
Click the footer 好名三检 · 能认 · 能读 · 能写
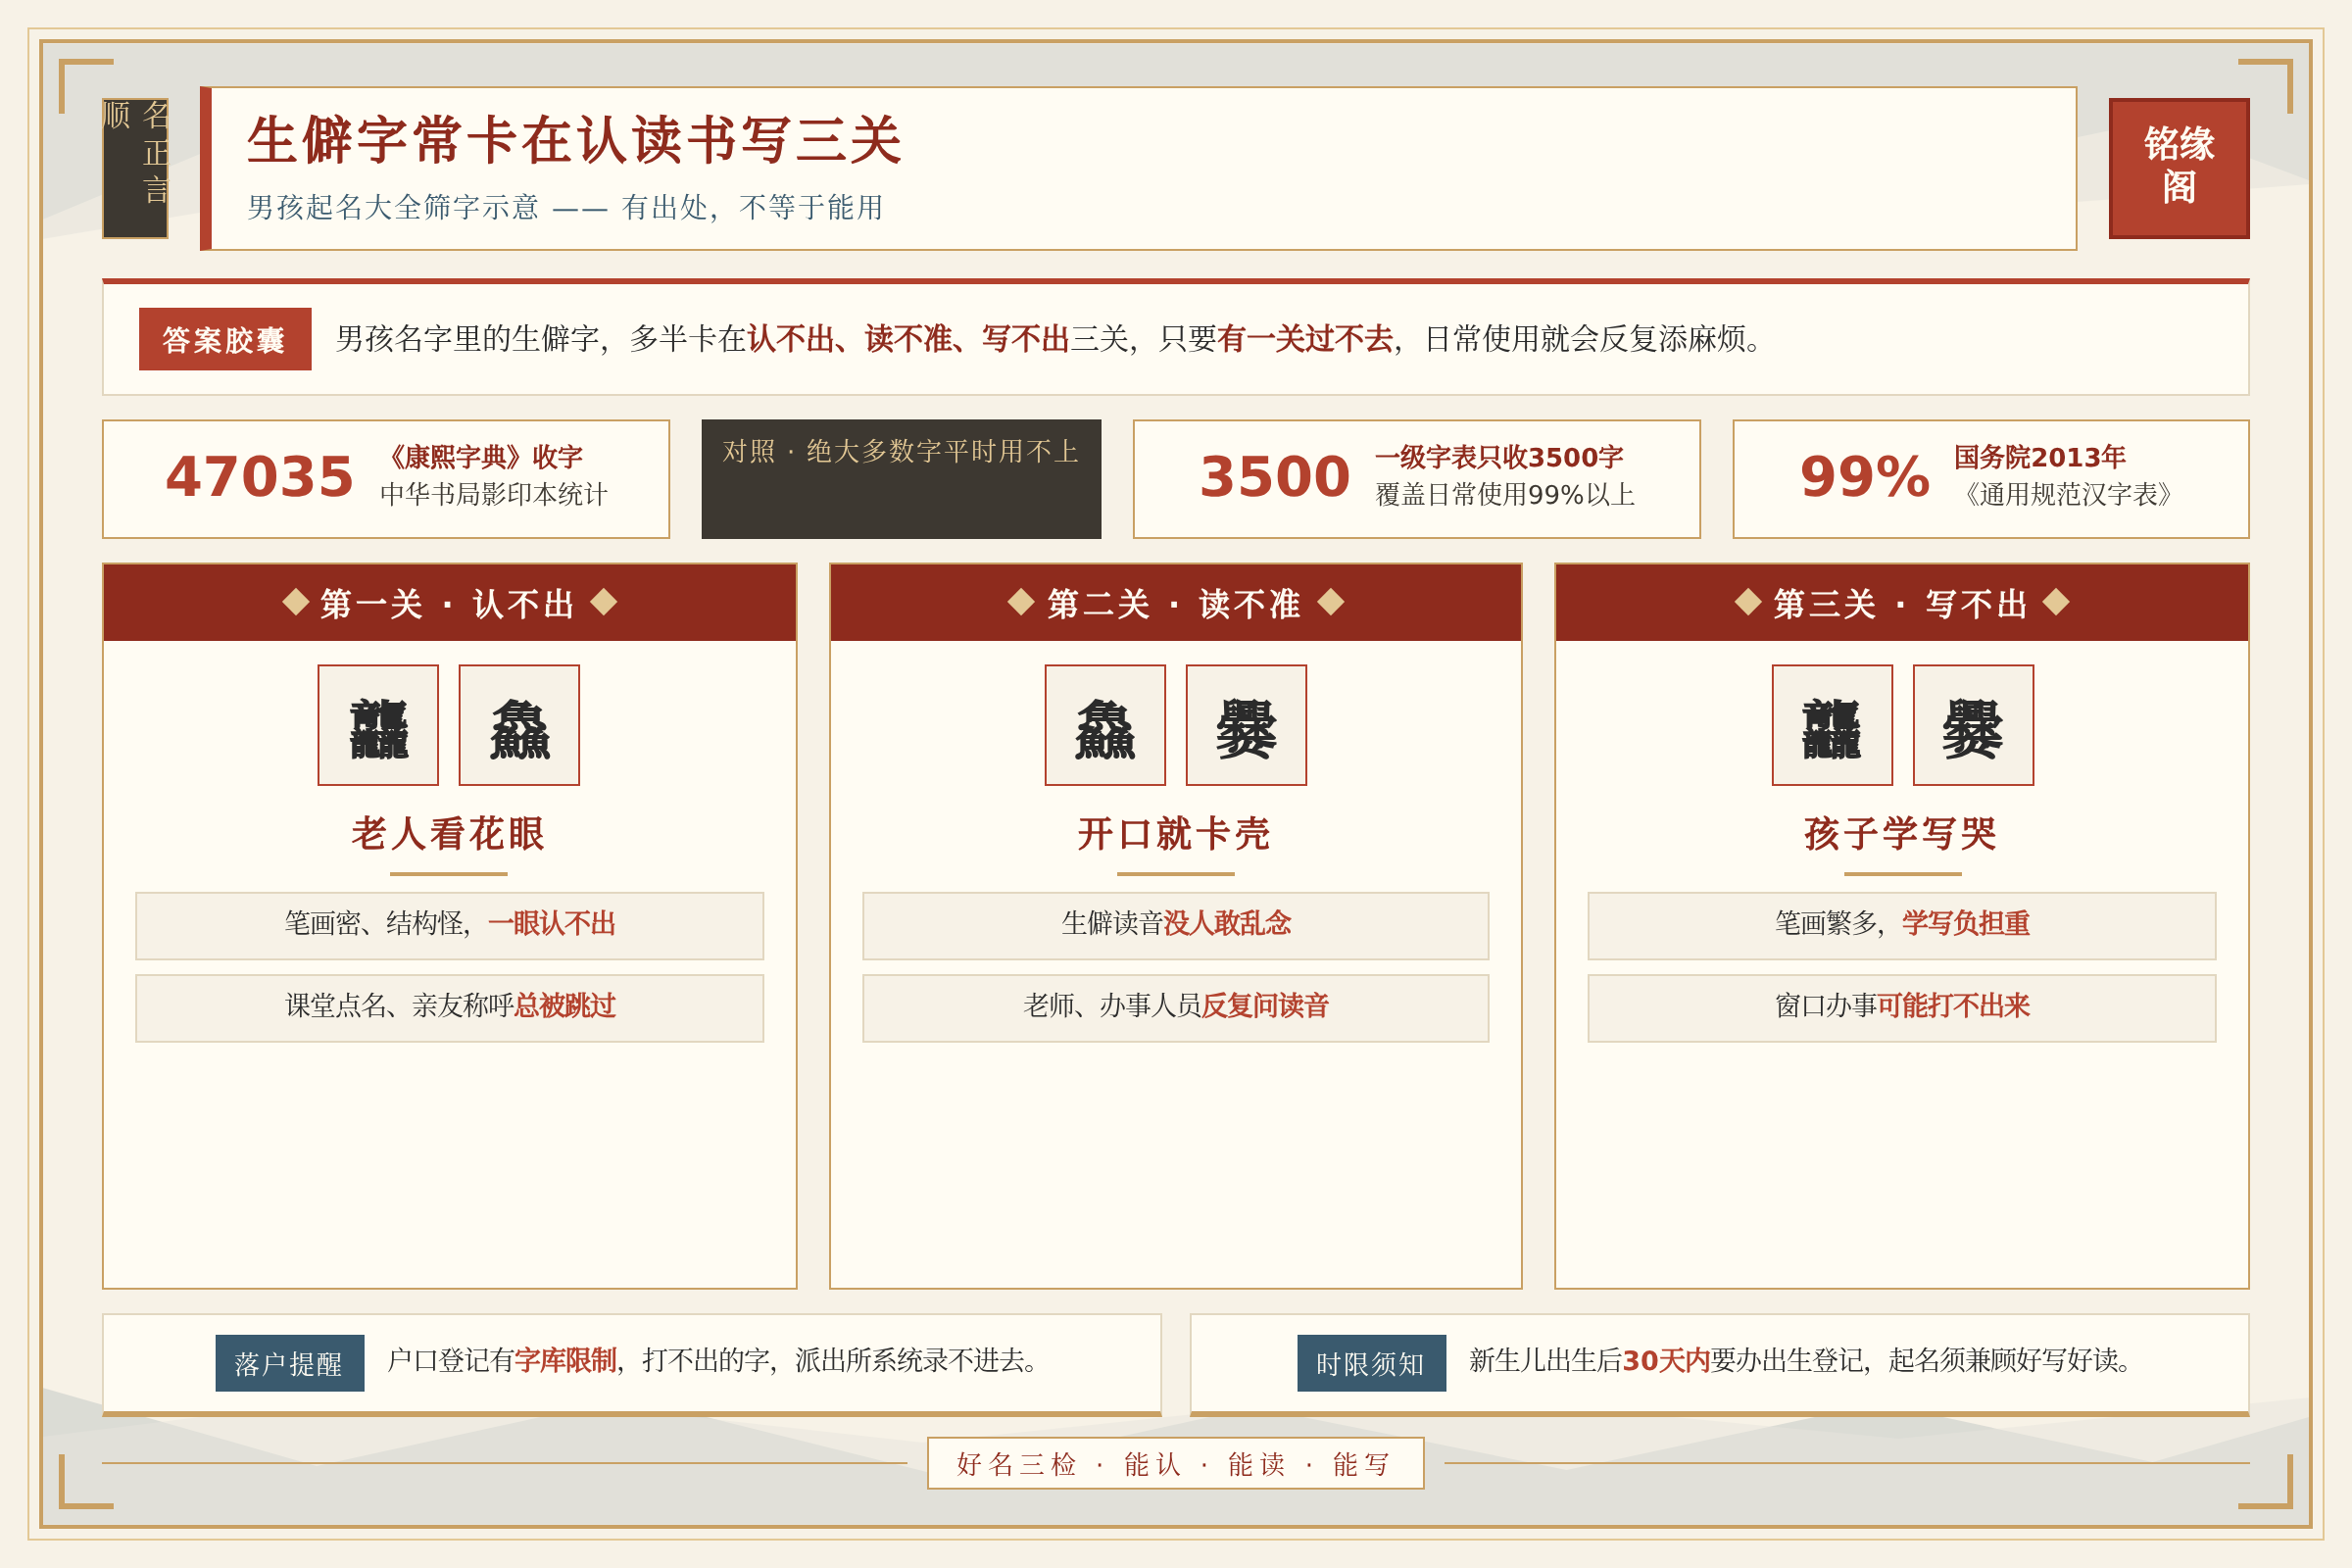click(x=1176, y=1463)
